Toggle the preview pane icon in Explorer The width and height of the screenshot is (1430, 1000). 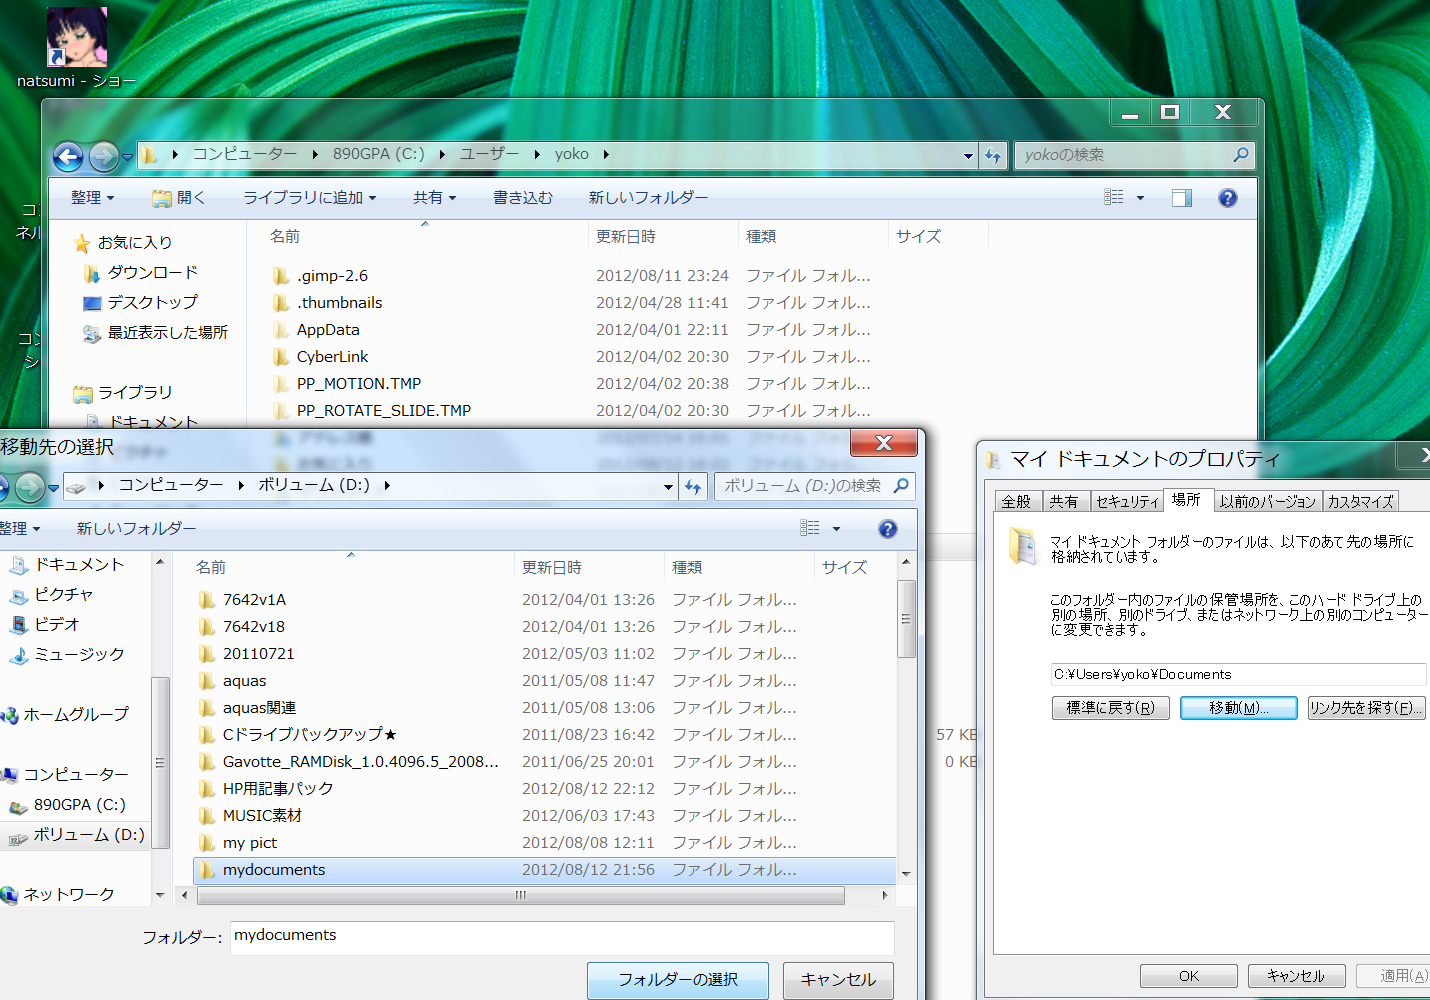(1181, 198)
